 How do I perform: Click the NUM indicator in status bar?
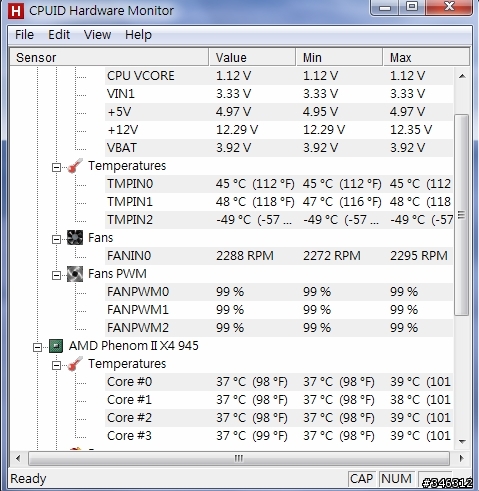(x=396, y=479)
